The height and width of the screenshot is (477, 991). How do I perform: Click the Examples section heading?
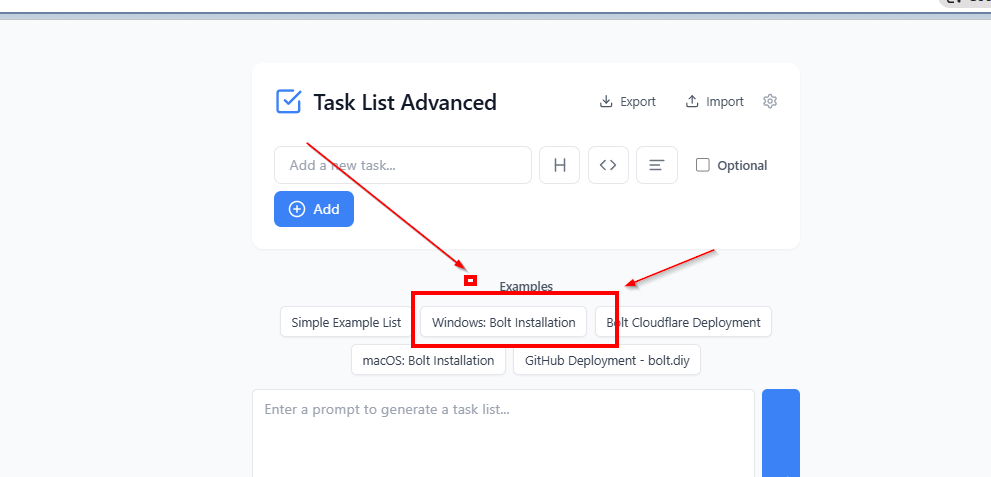click(x=526, y=287)
